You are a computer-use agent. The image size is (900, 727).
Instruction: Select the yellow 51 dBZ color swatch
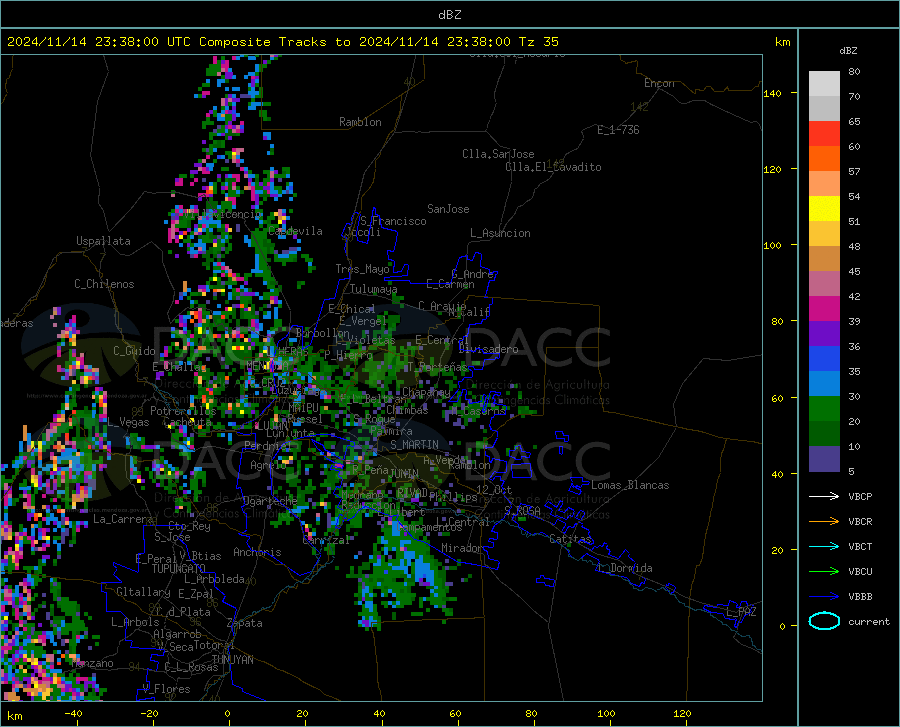click(824, 208)
